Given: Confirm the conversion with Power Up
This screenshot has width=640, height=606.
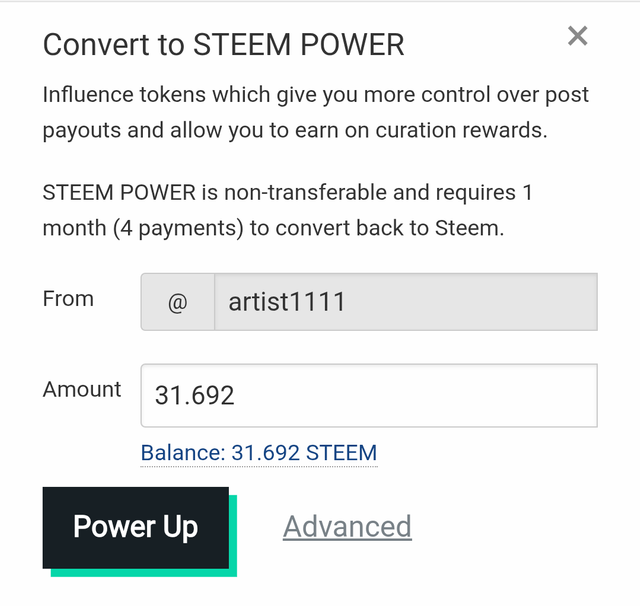Looking at the screenshot, I should pos(136,527).
